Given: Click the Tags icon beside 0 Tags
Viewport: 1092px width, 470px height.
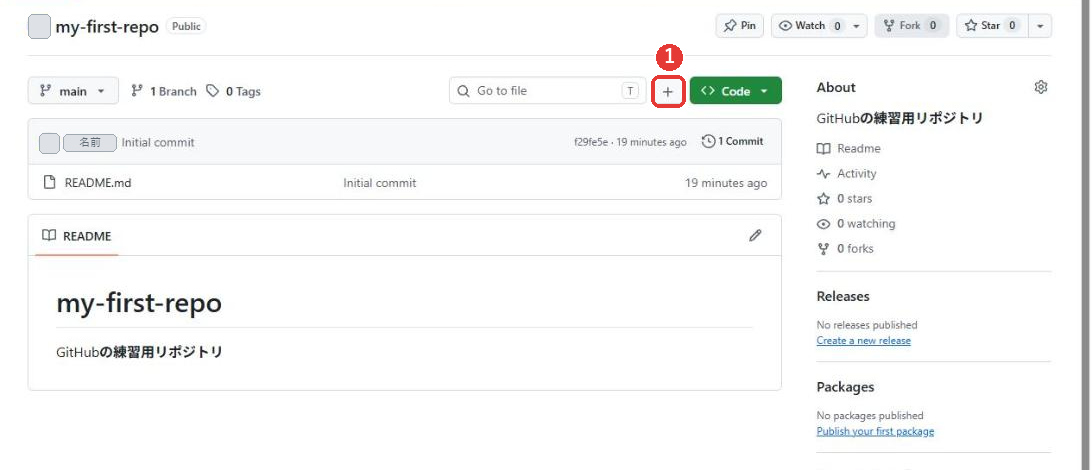Looking at the screenshot, I should coord(212,91).
